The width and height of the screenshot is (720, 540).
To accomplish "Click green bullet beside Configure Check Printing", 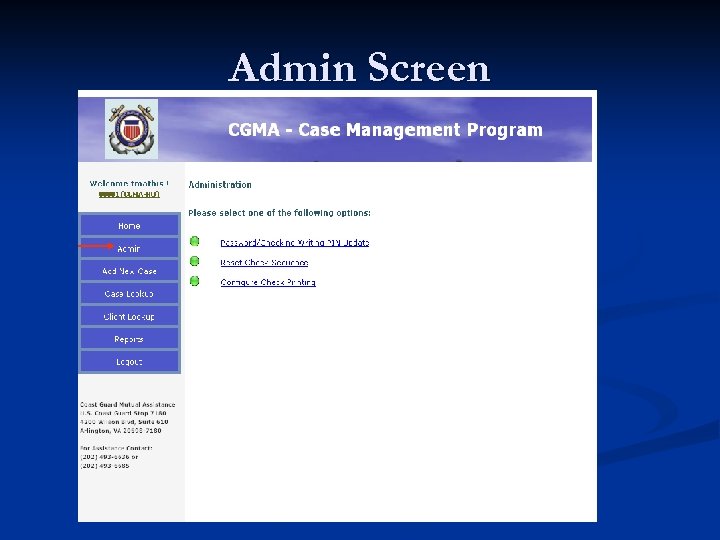I will coord(195,281).
